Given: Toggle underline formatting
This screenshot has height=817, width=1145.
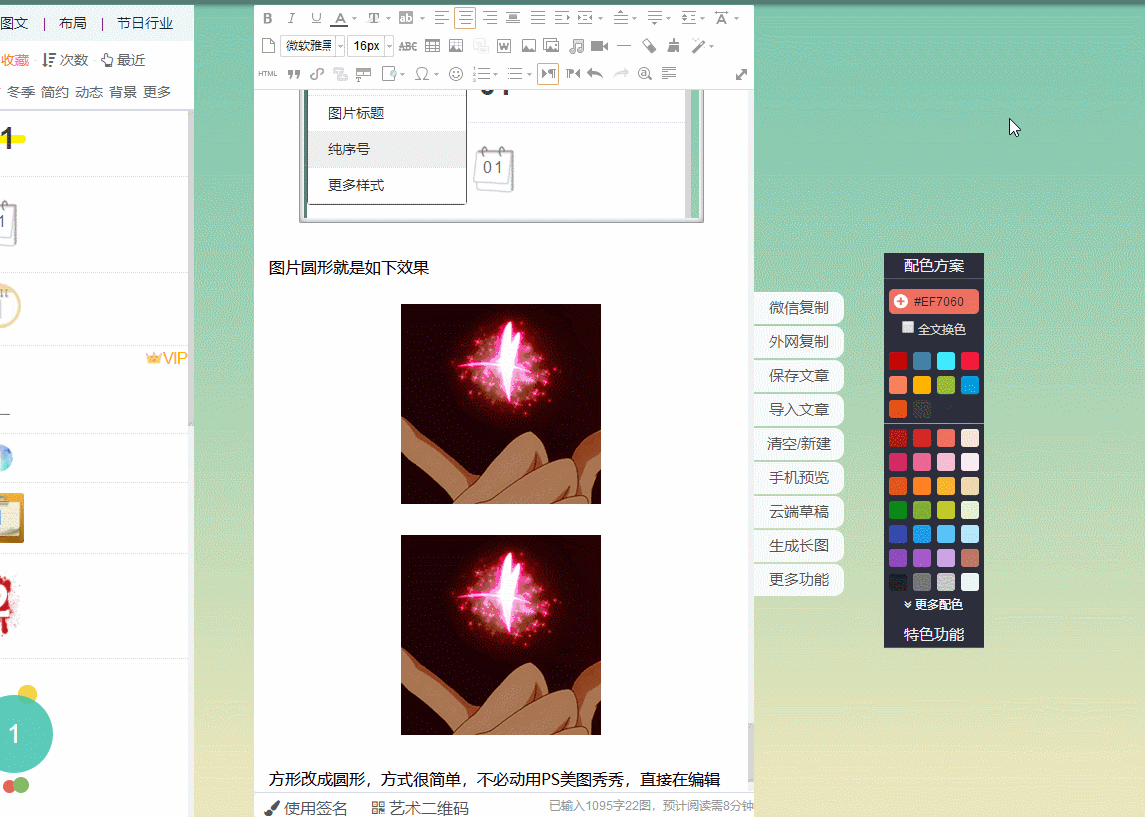Looking at the screenshot, I should point(315,18).
